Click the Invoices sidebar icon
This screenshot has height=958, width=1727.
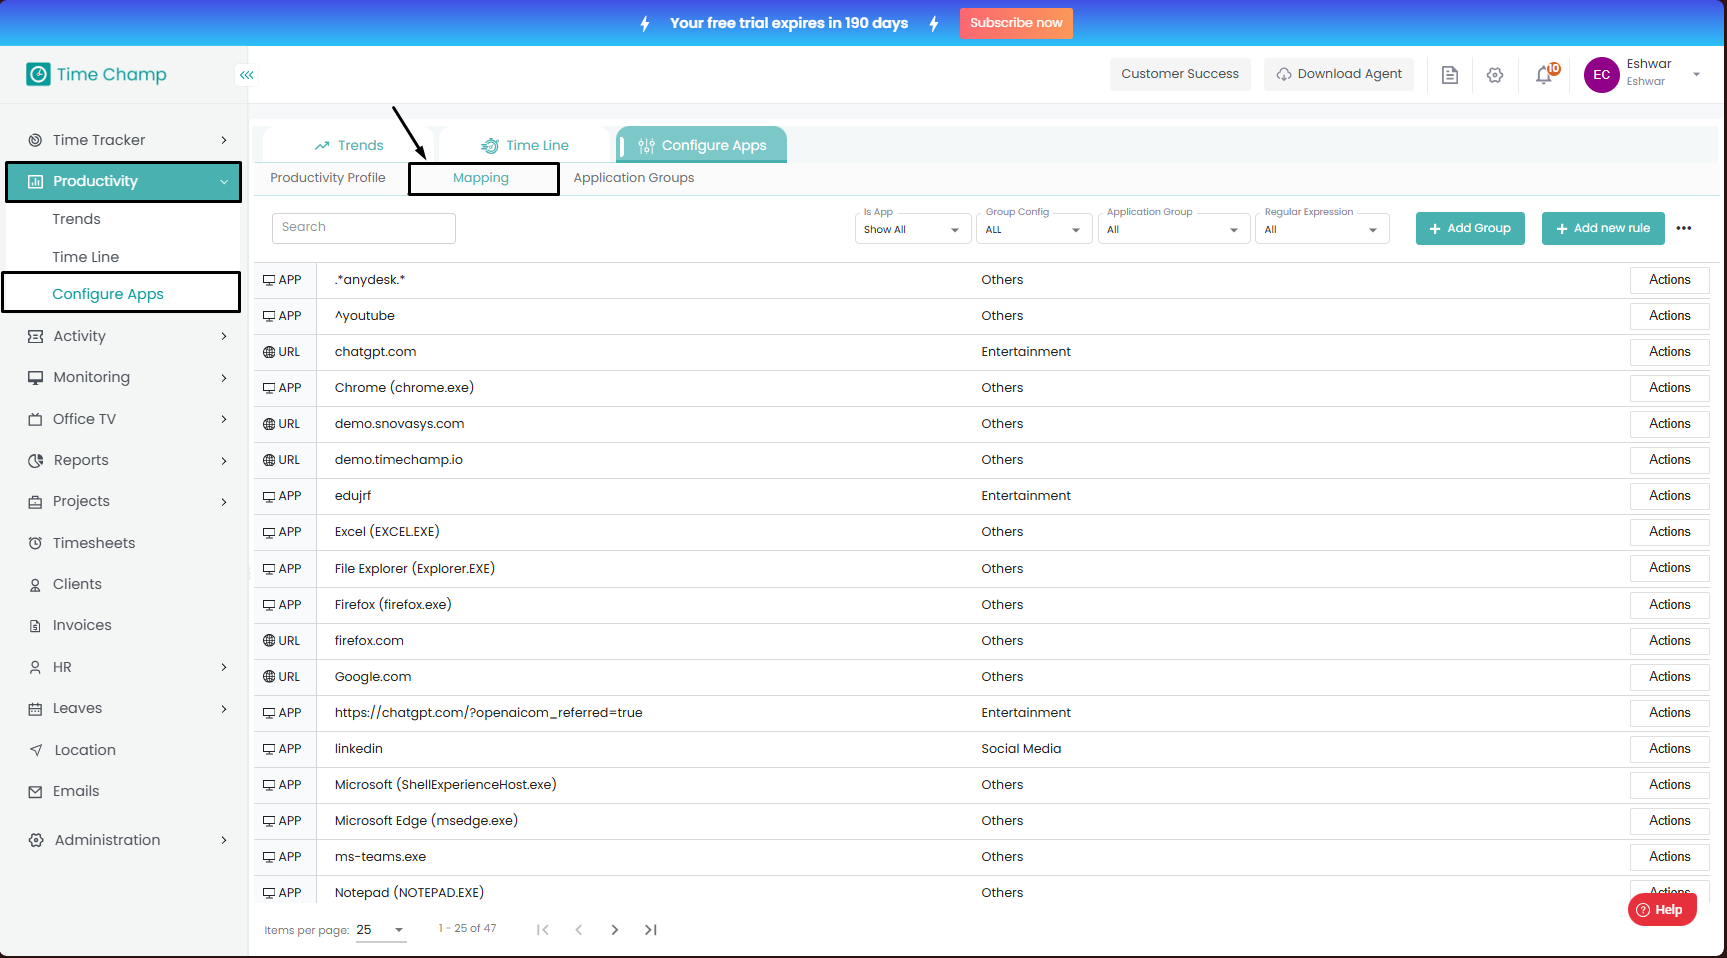pyautogui.click(x=35, y=625)
